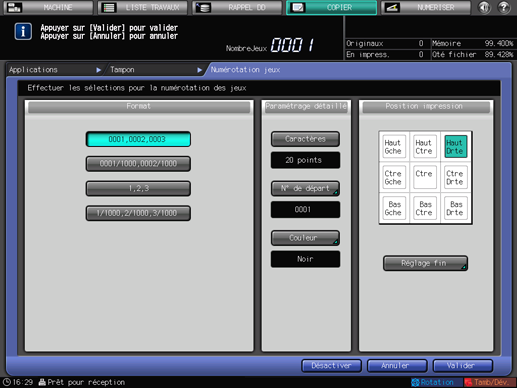Choose Ctre Drte print position
The image size is (517, 388).
pos(456,177)
